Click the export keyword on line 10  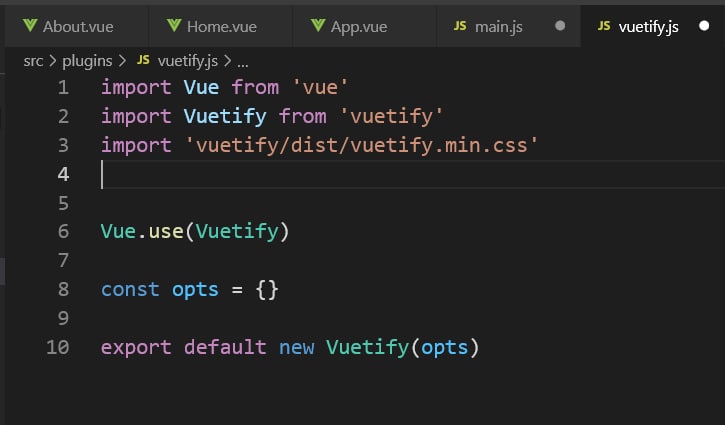coord(136,348)
